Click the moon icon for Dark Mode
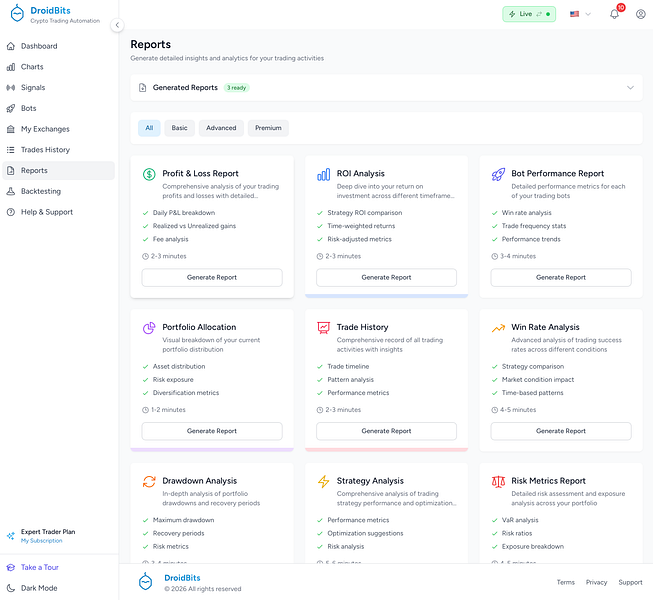 point(11,588)
